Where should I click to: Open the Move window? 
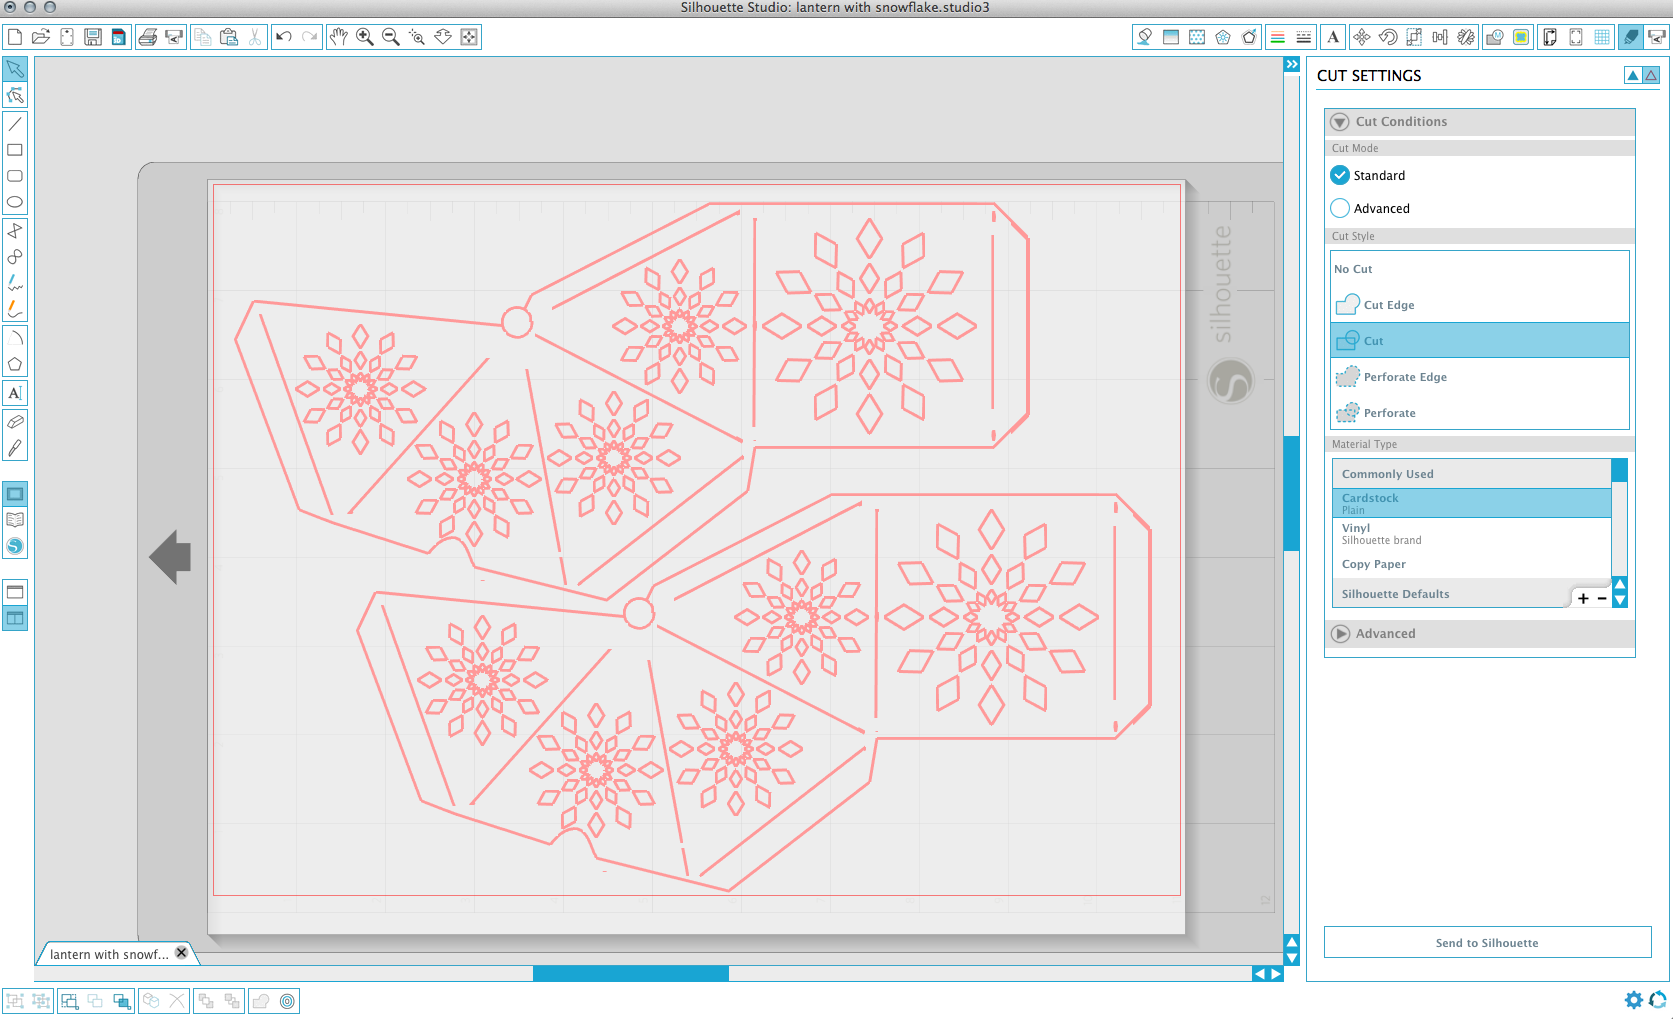[x=1362, y=37]
